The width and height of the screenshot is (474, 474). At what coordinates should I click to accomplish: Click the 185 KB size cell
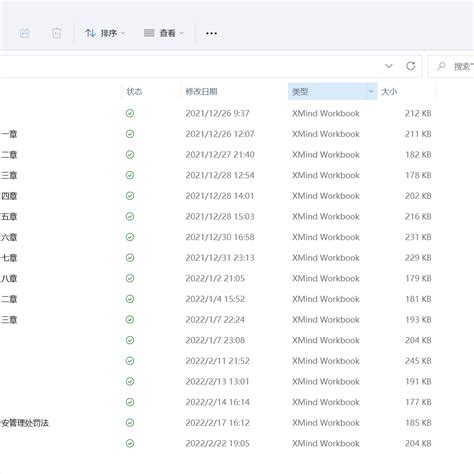418,423
